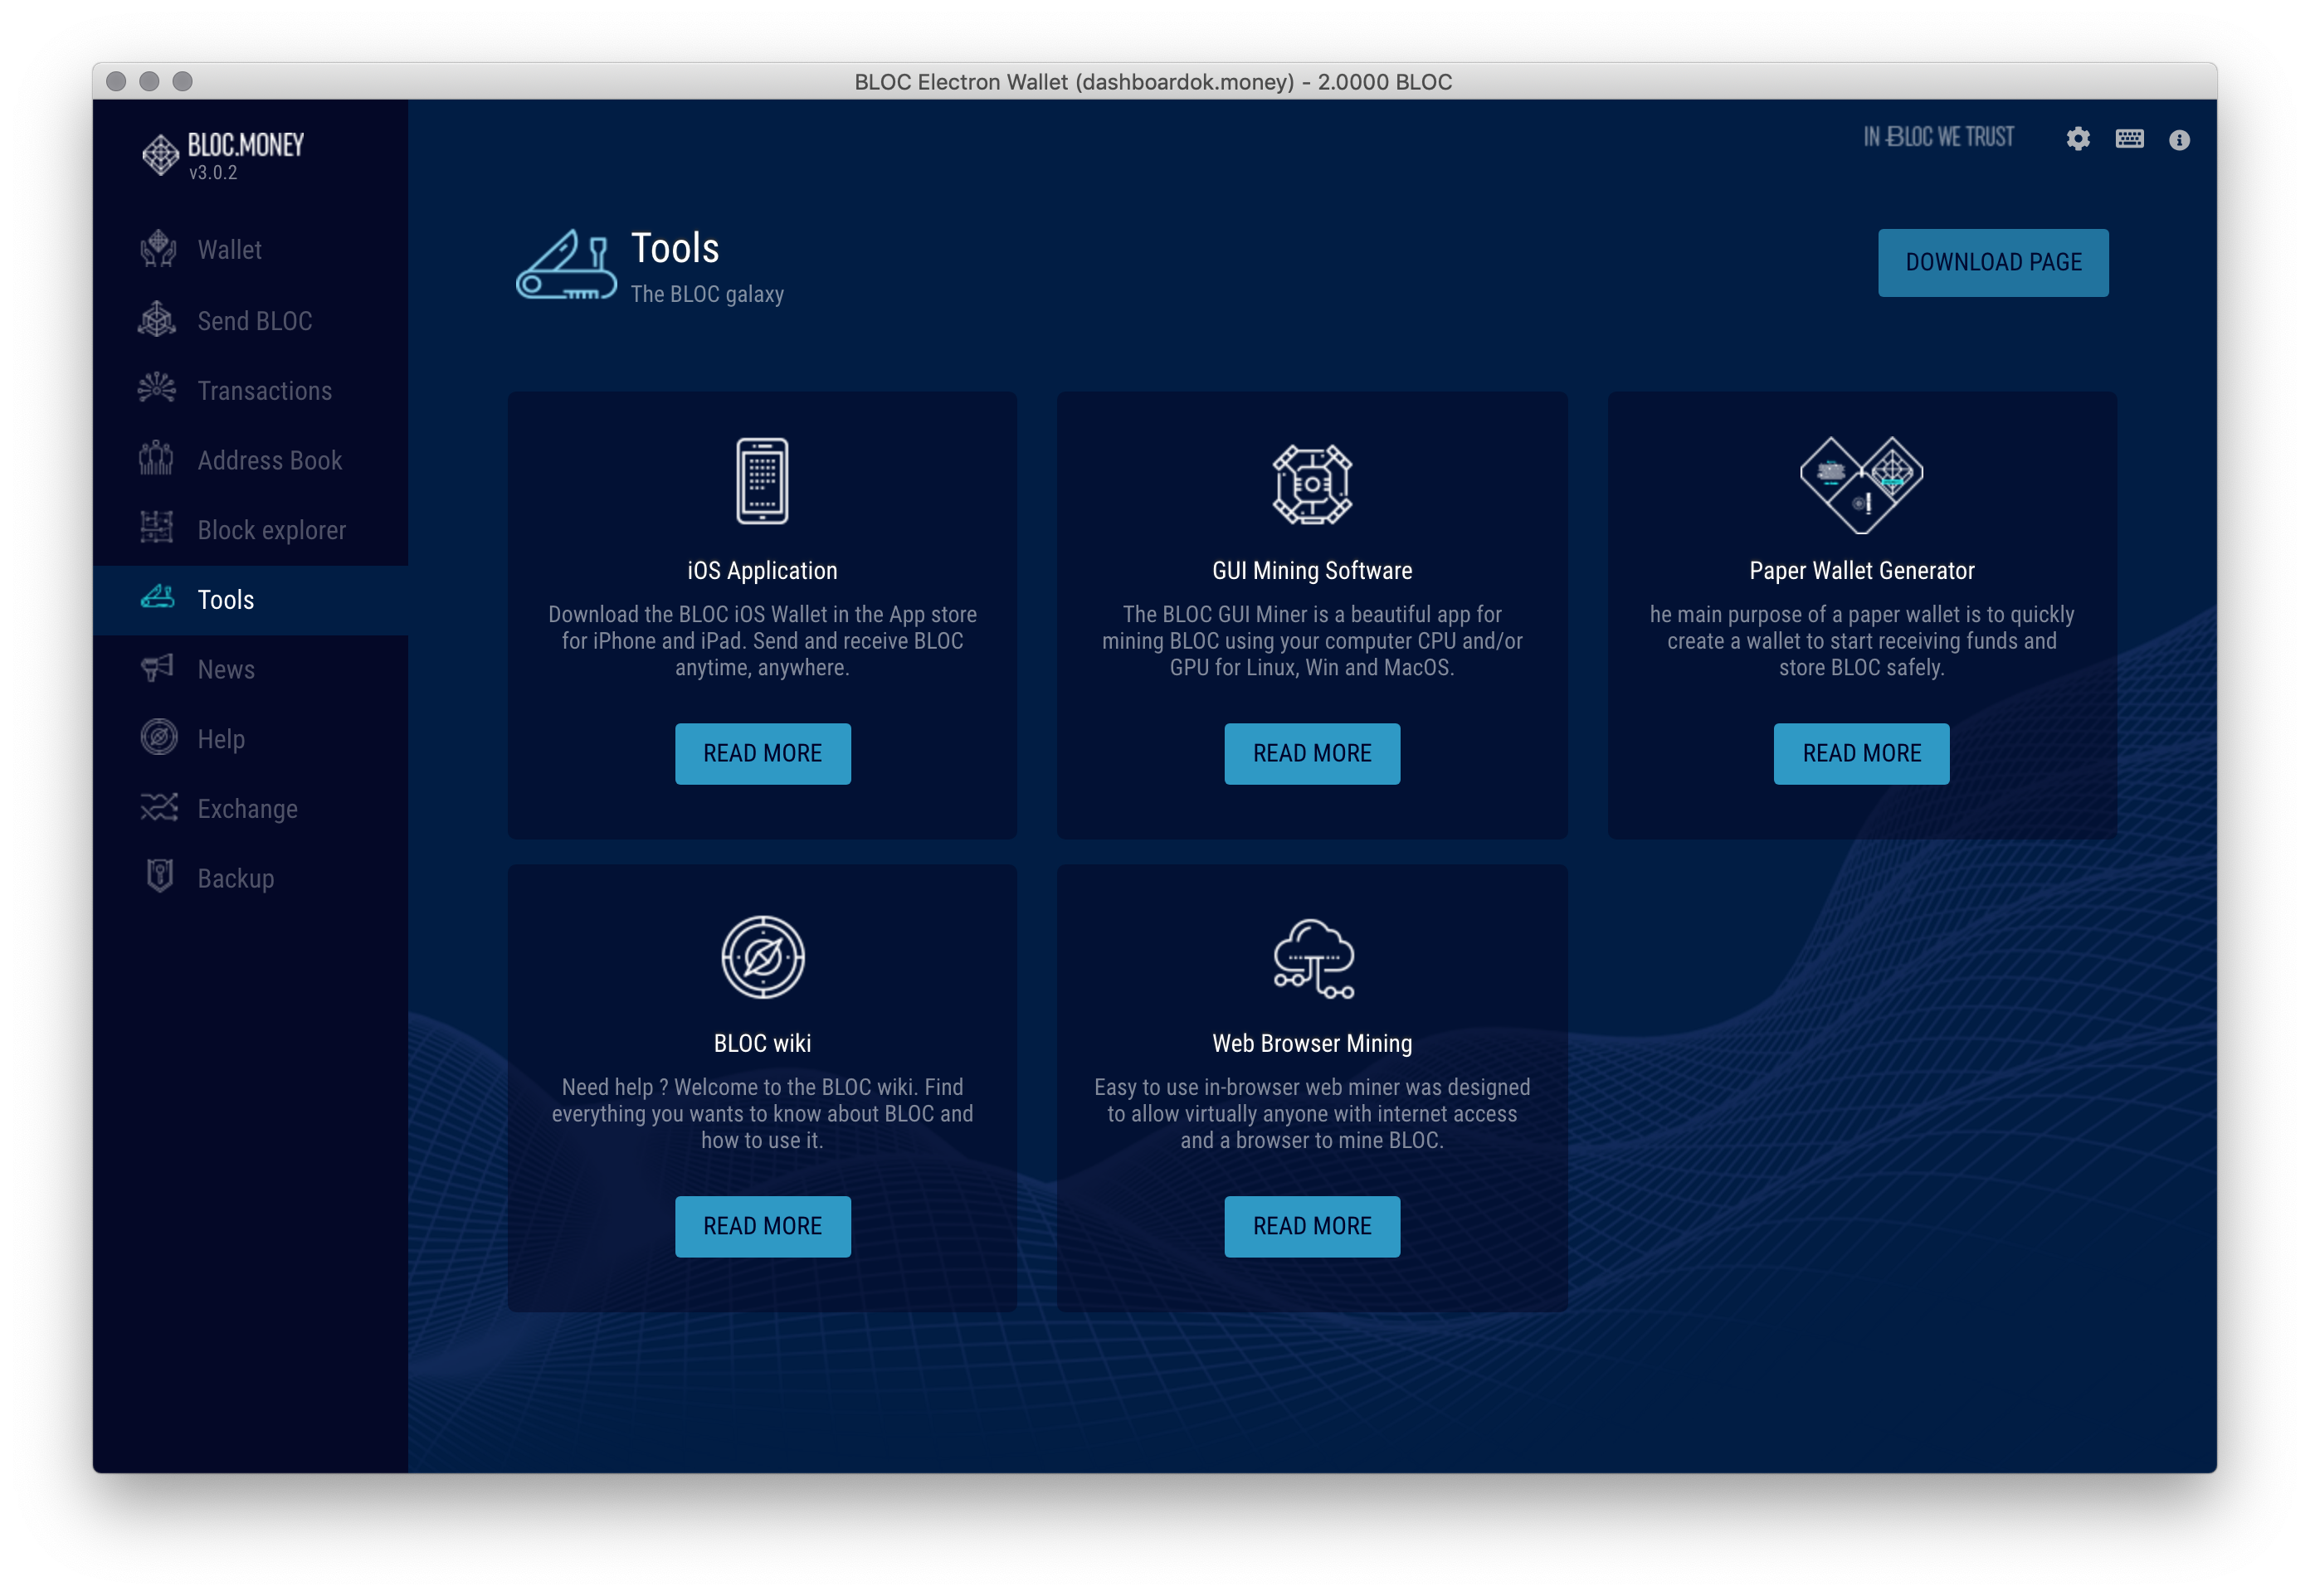Open Send BLOC in the sidebar
The height and width of the screenshot is (1596, 2310).
(254, 321)
